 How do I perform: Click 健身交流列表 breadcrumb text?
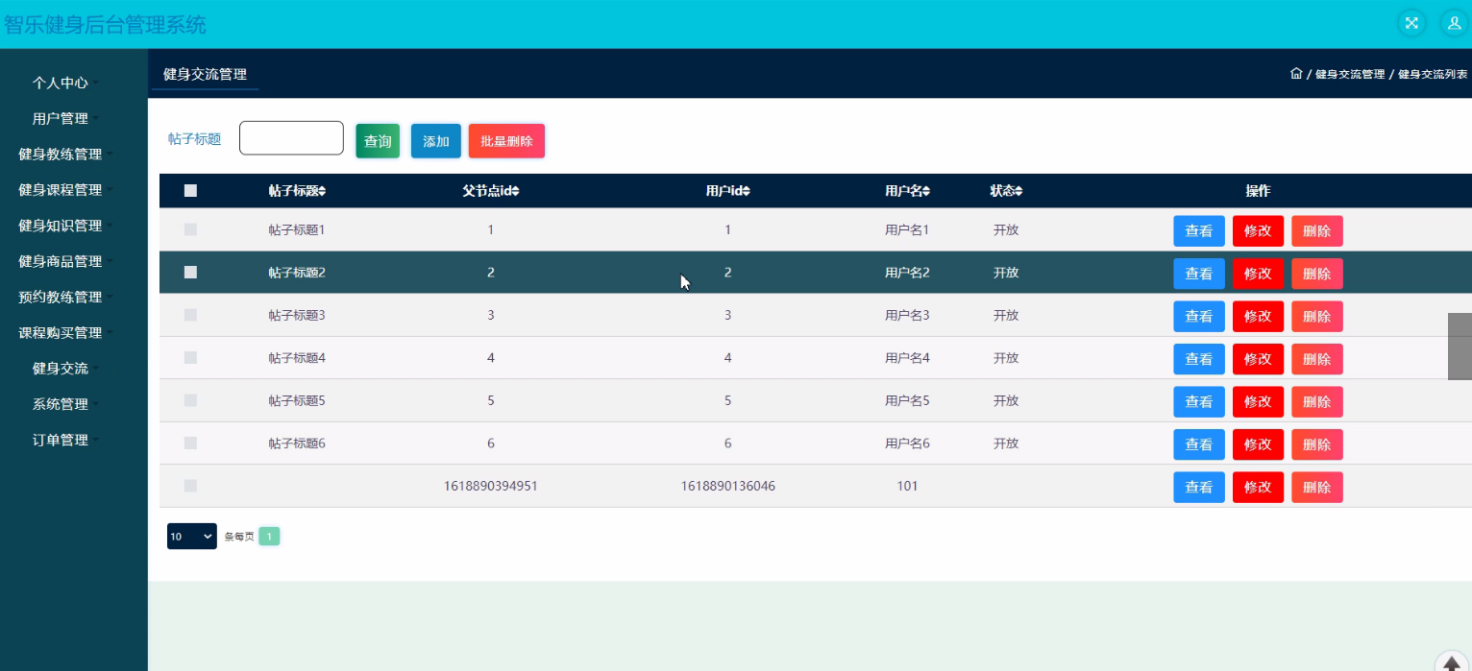coord(1432,74)
